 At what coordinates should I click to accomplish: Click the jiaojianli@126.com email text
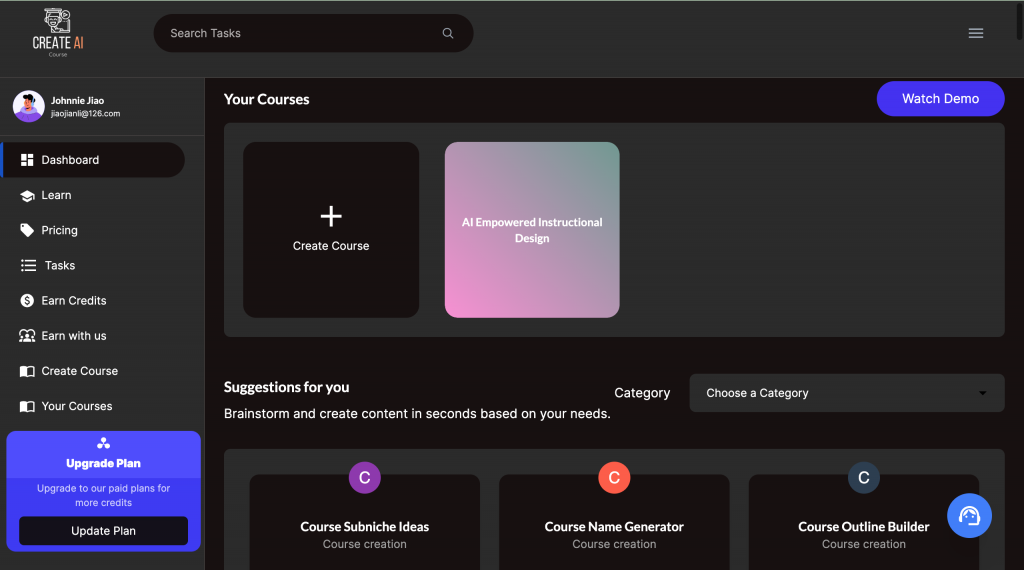86,114
